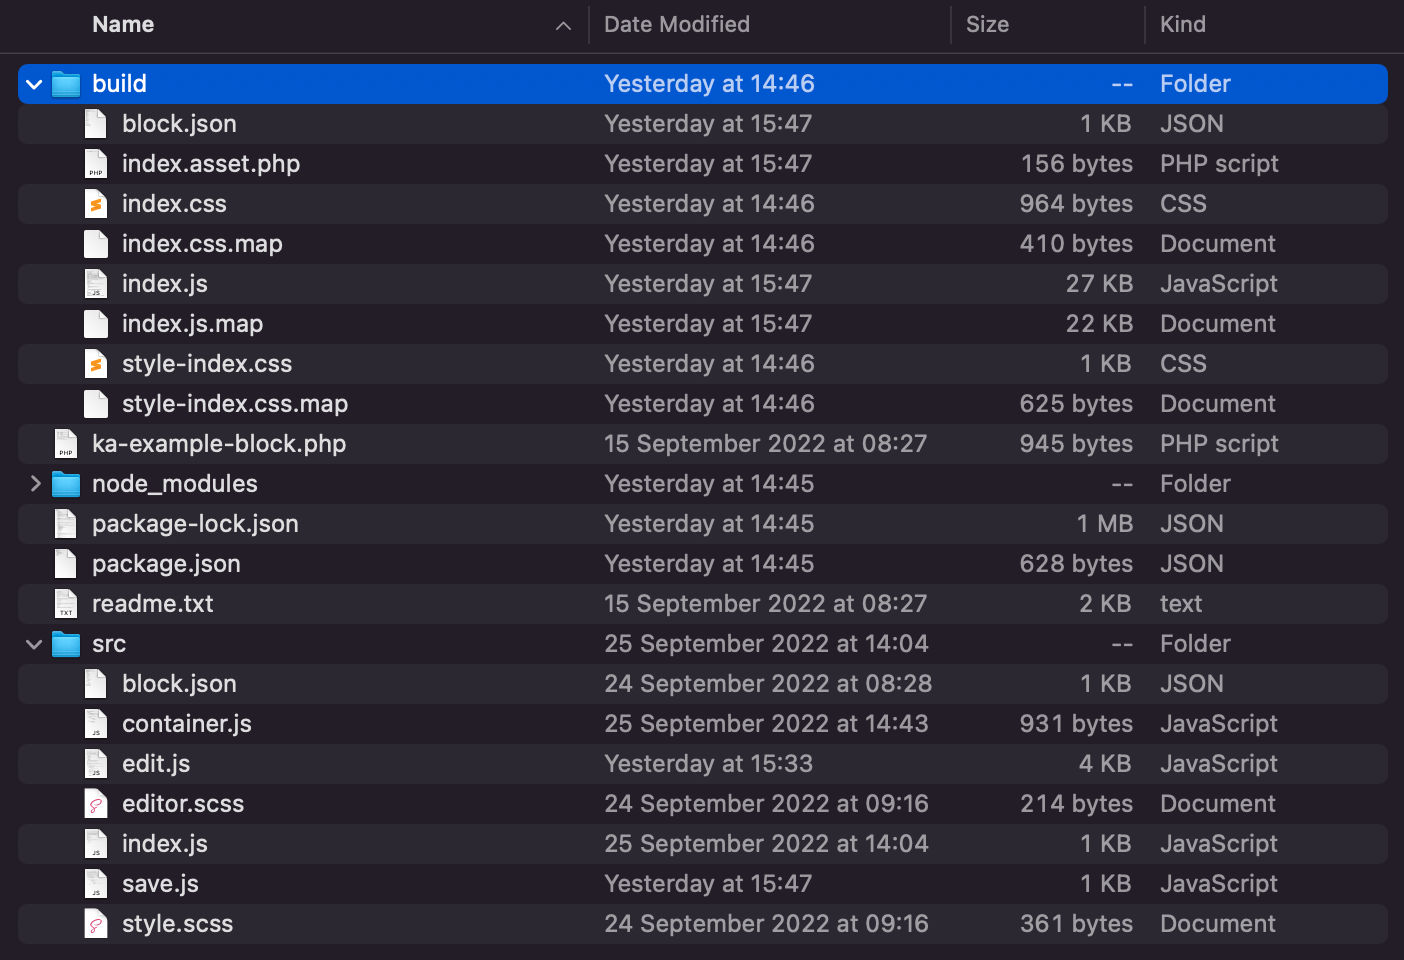
Task: Sort files by the Size column
Action: pyautogui.click(x=987, y=24)
